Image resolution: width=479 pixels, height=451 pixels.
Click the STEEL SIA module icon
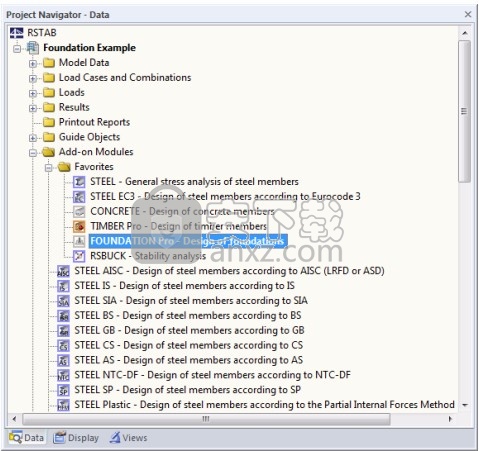pos(63,301)
